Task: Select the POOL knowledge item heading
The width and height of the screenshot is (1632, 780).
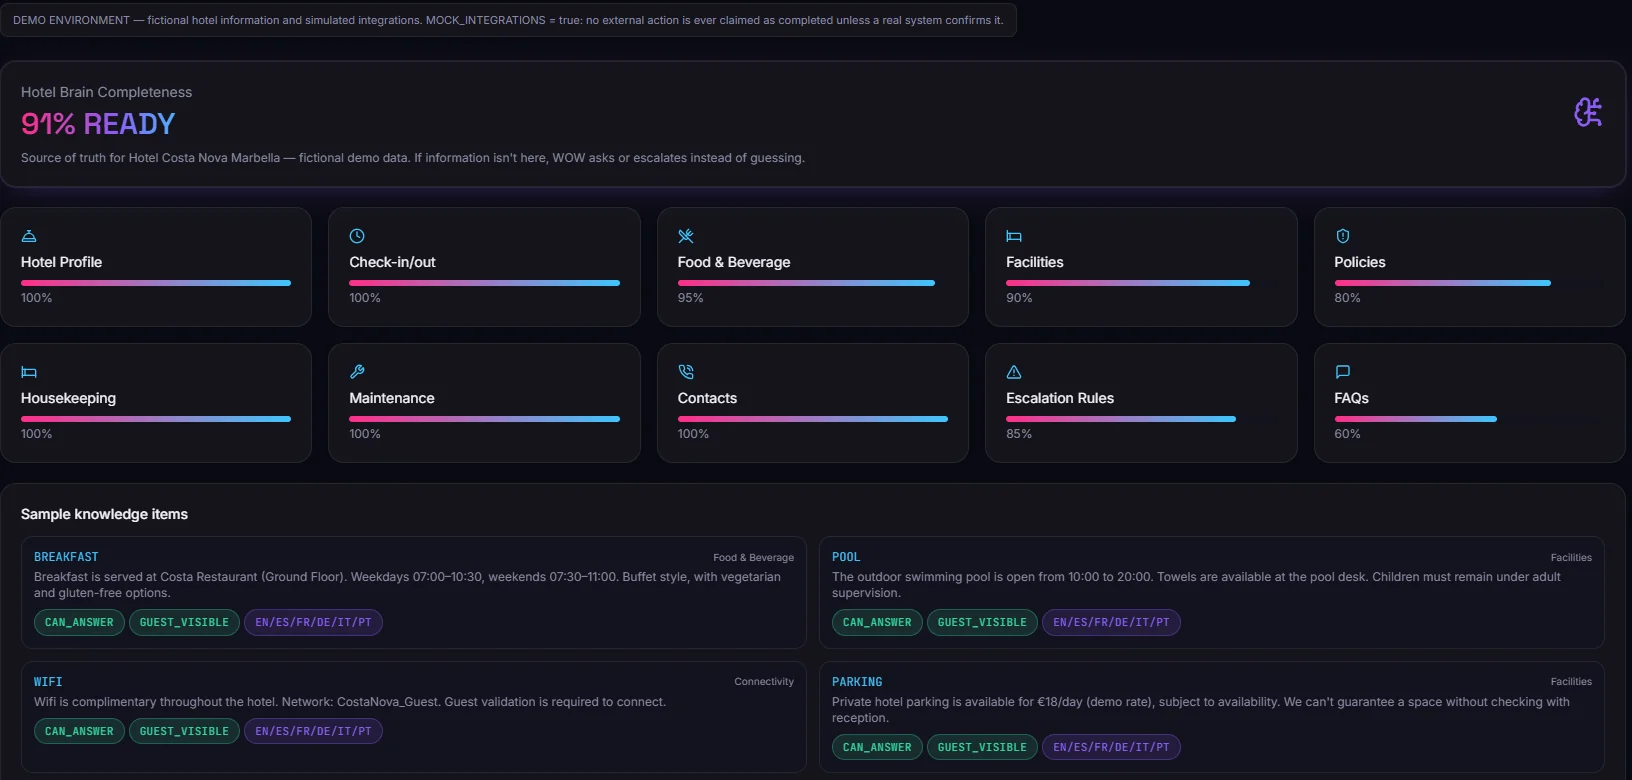Action: pos(846,557)
